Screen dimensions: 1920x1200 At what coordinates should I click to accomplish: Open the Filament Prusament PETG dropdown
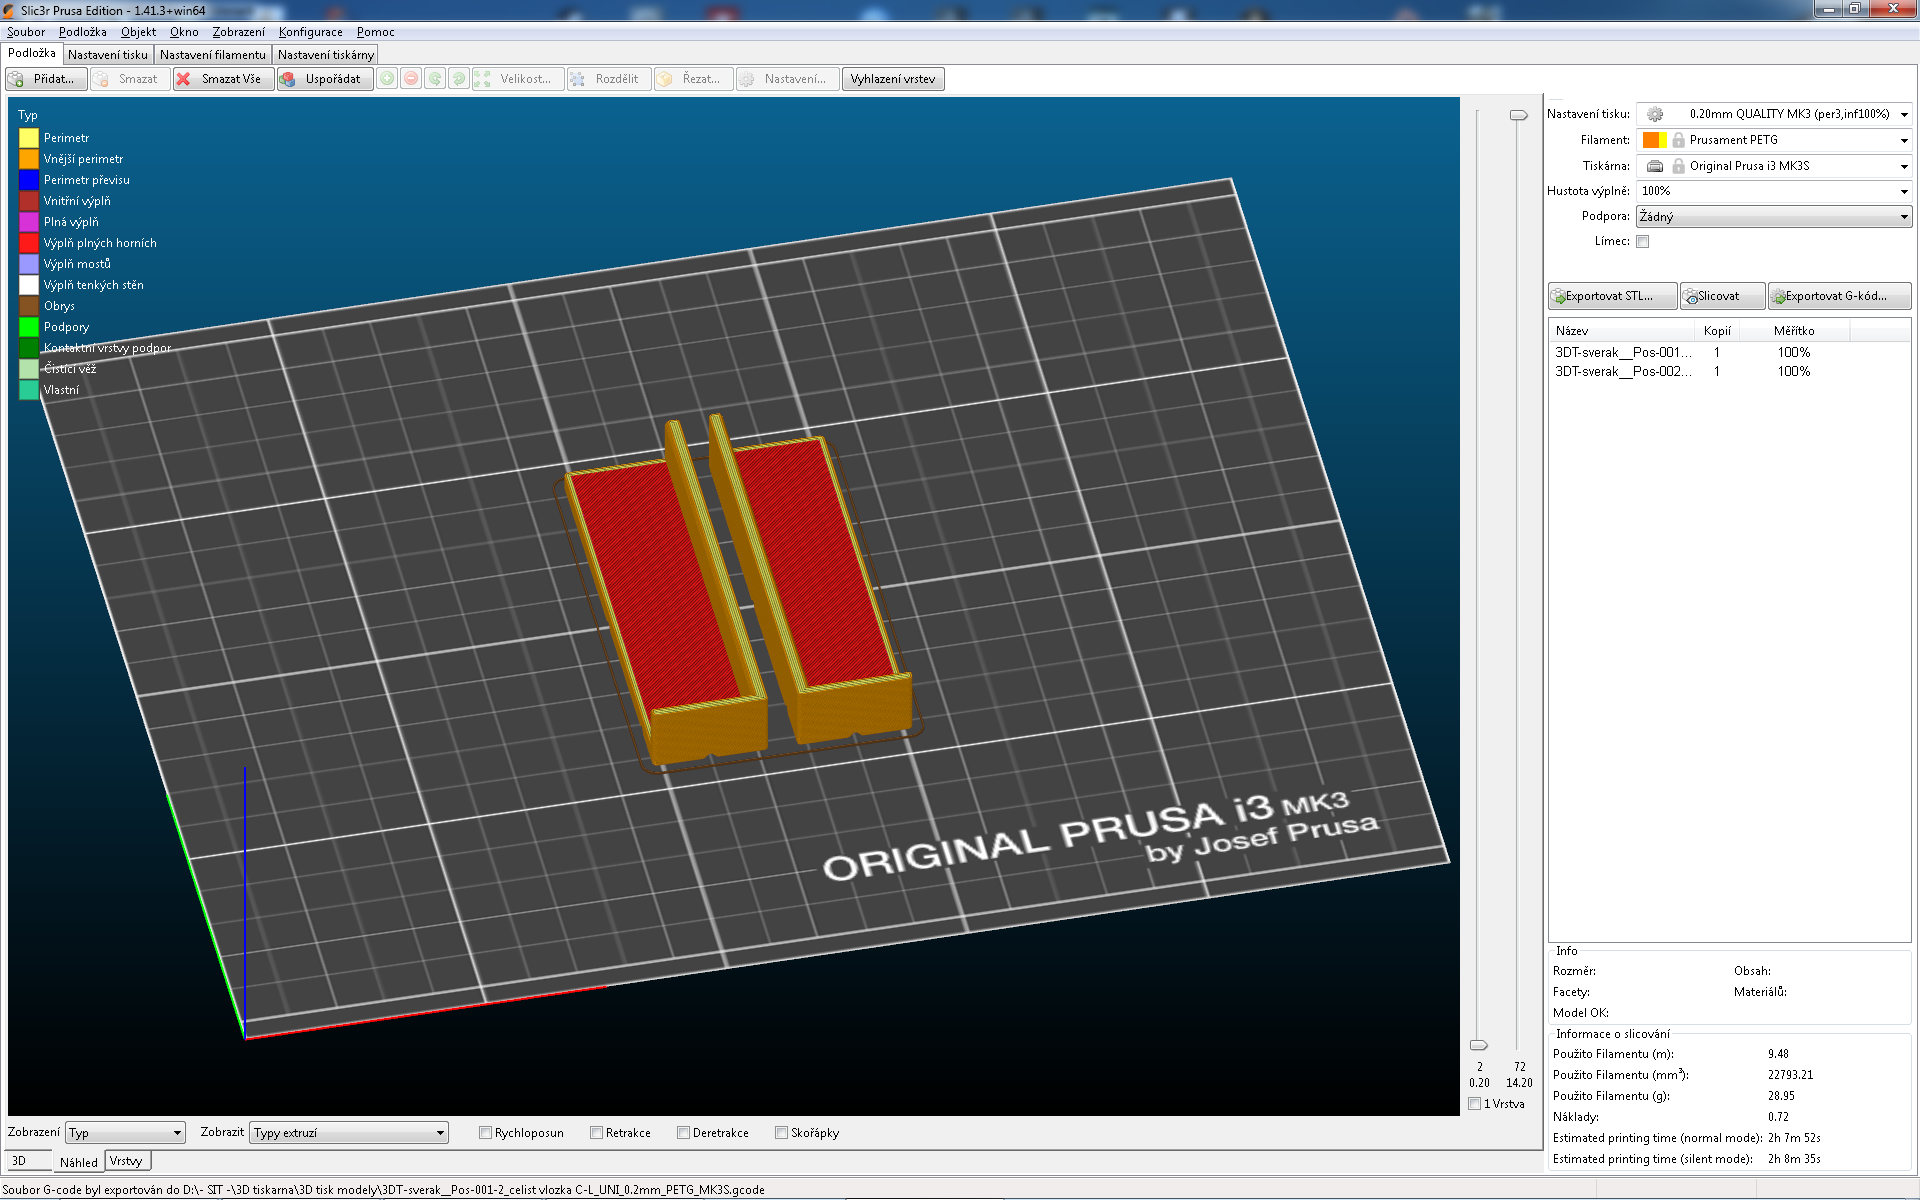(1774, 140)
